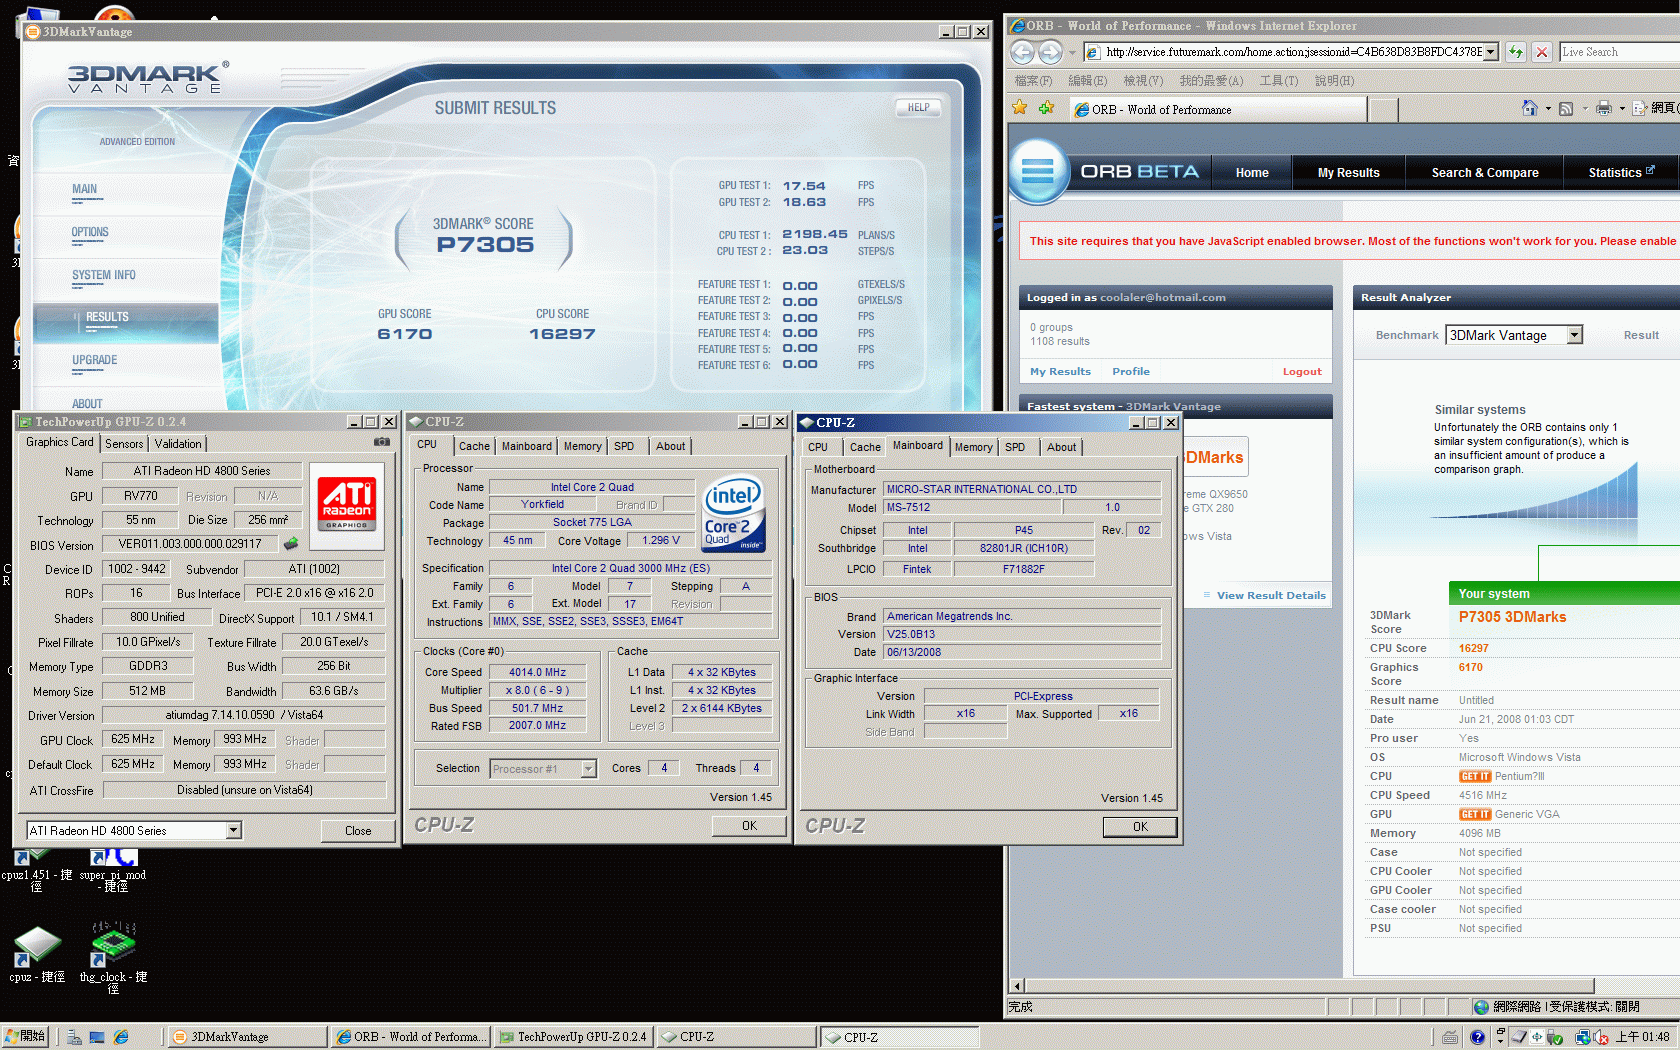Click OK in the CPU-Z Mainboard window
Image resolution: width=1680 pixels, height=1050 pixels.
tap(1140, 827)
